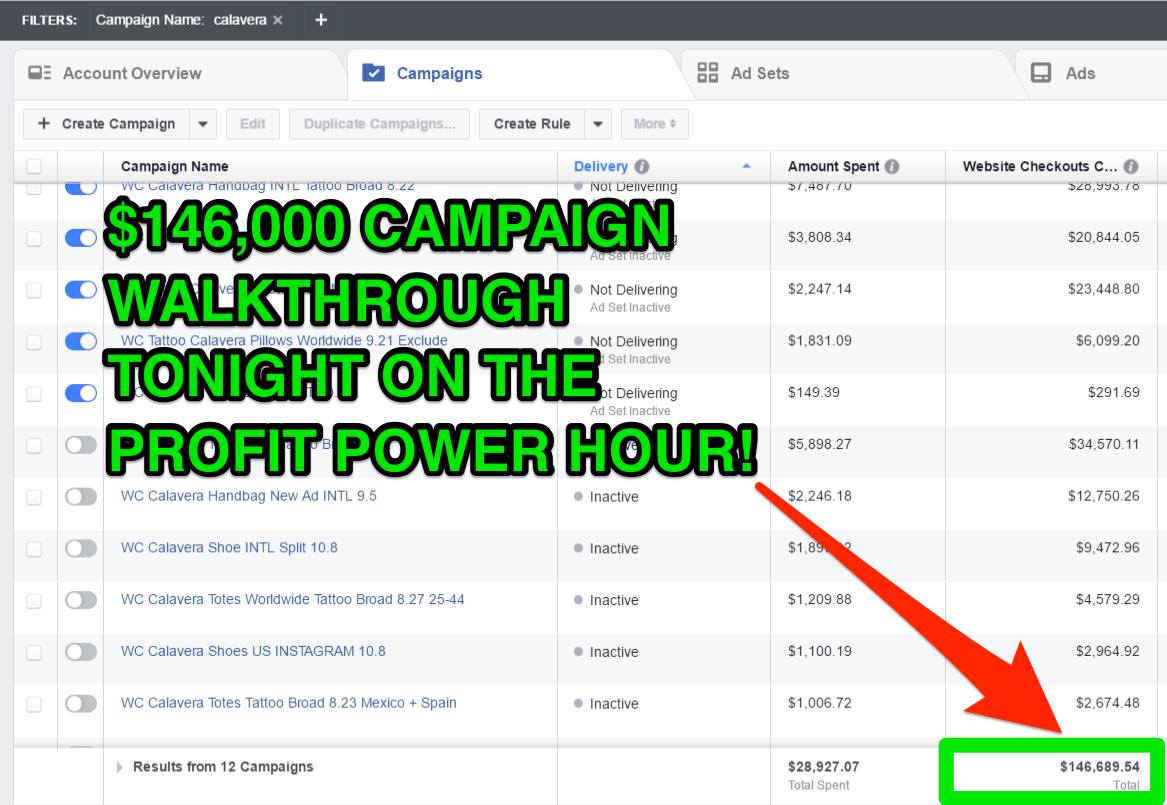Expand Results from 12 Campaigns row
The height and width of the screenshot is (805, 1167).
click(x=121, y=767)
